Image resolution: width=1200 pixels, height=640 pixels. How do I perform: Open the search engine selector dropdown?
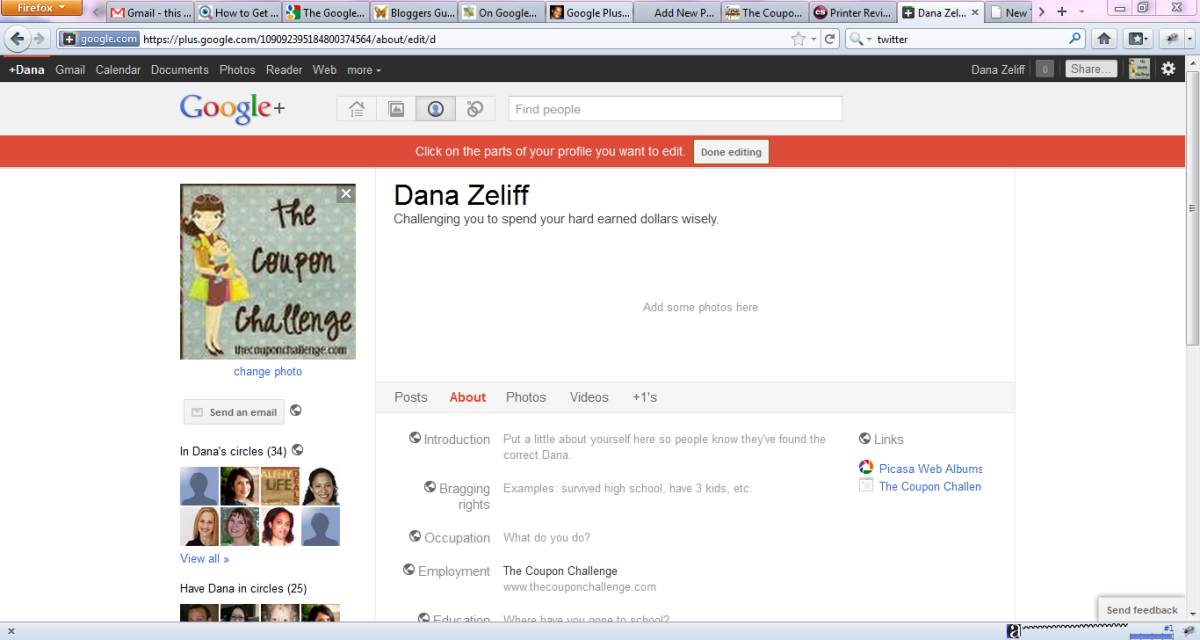click(860, 39)
